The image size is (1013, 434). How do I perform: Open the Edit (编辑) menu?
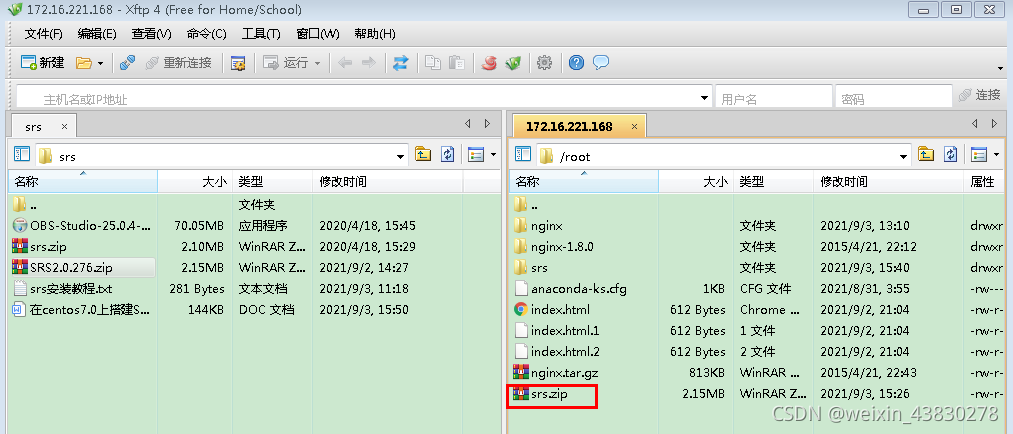coord(97,34)
